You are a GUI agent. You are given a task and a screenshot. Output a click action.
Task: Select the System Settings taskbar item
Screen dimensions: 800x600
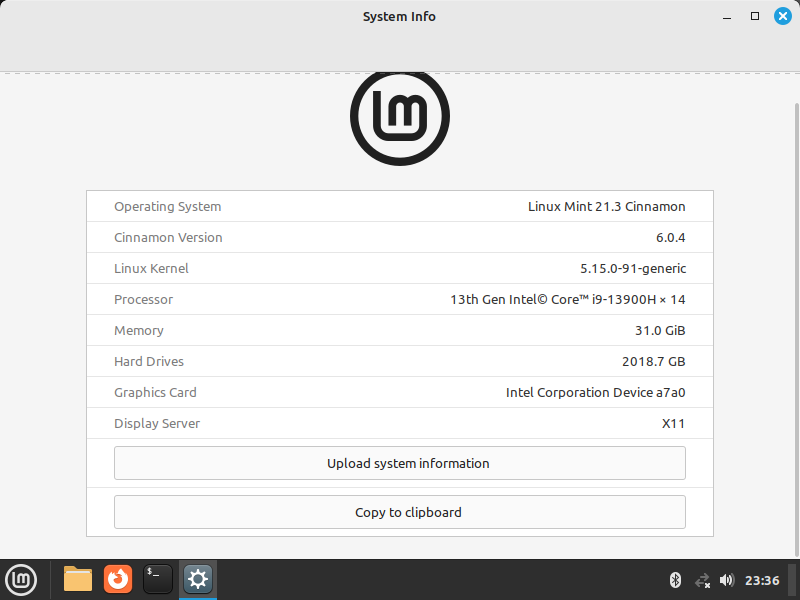click(x=198, y=580)
